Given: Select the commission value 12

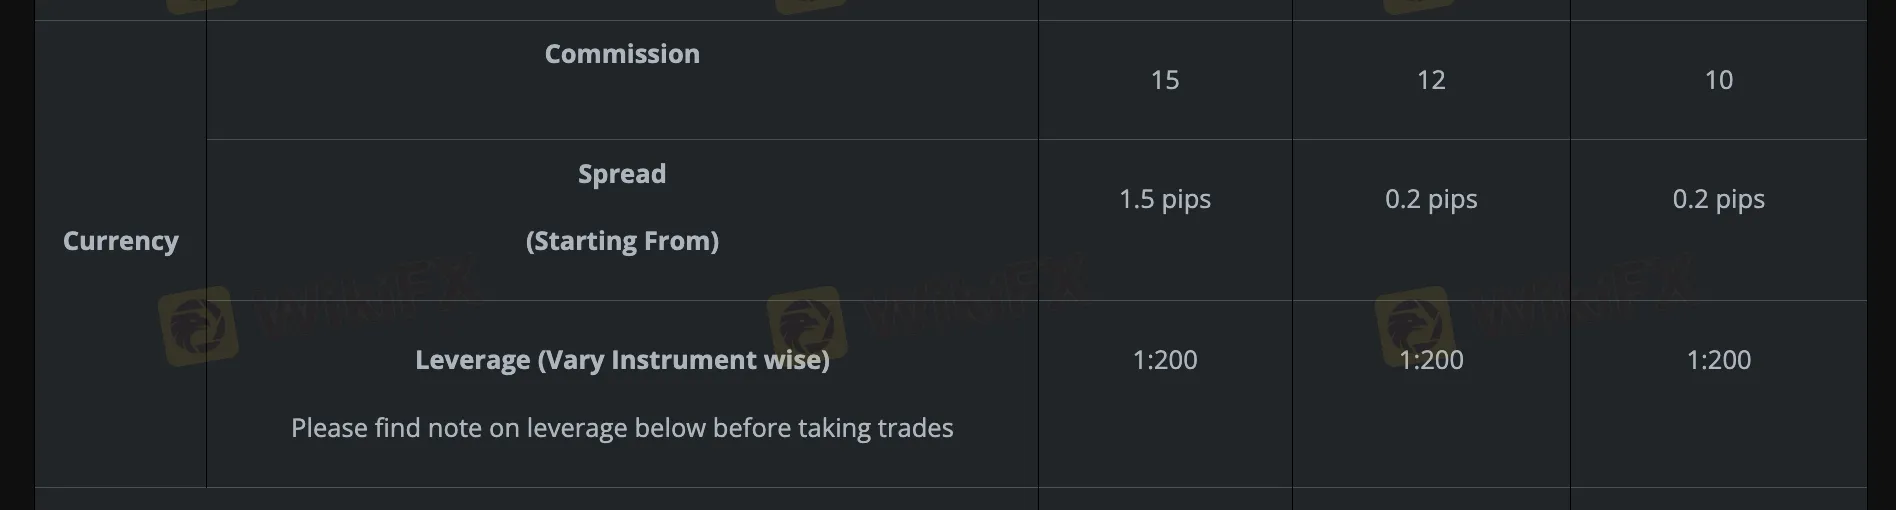Looking at the screenshot, I should pos(1431,80).
